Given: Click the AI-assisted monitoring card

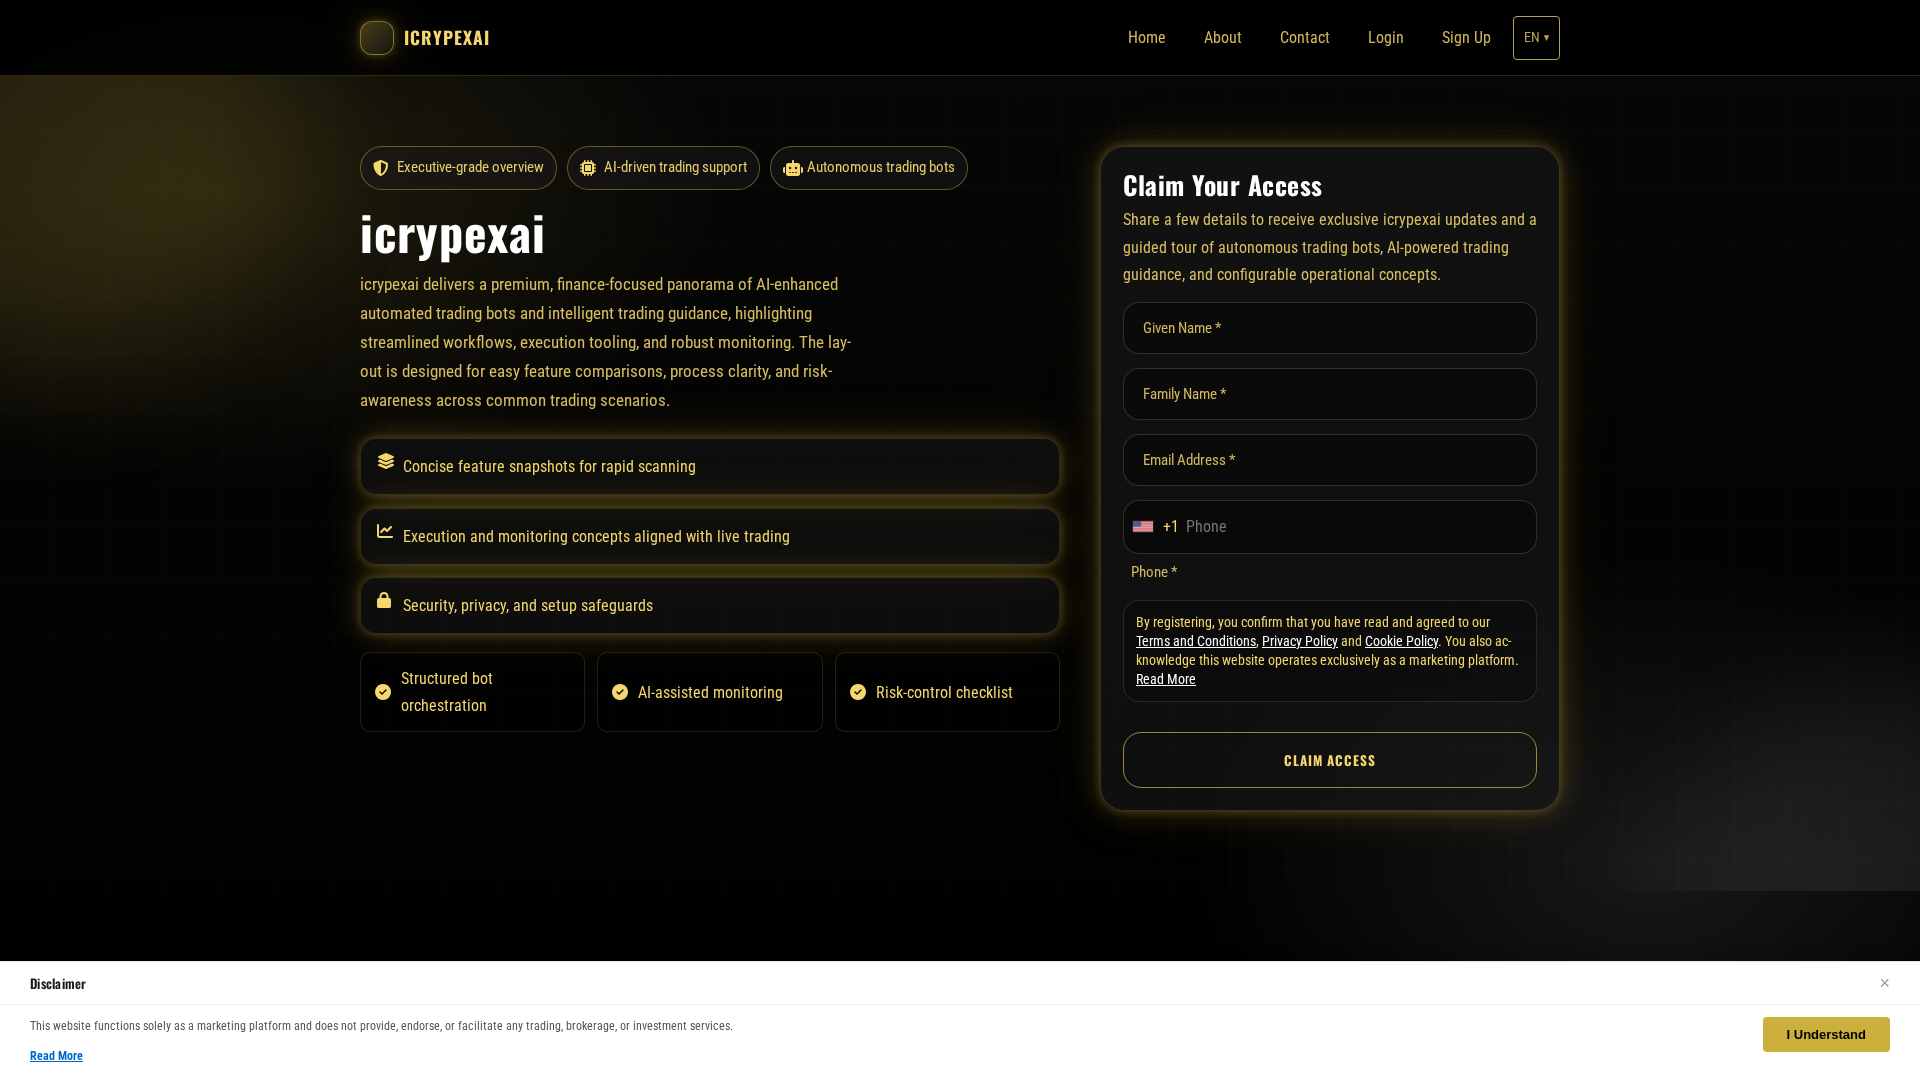Looking at the screenshot, I should 710,692.
